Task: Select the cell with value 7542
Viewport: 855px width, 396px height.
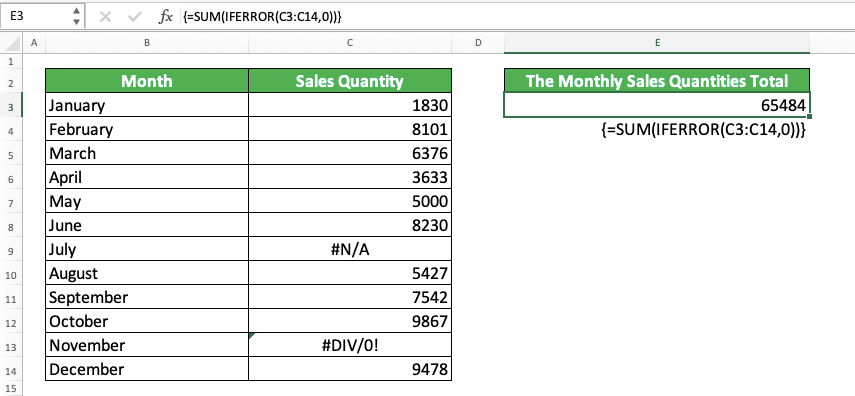Action: pyautogui.click(x=350, y=297)
